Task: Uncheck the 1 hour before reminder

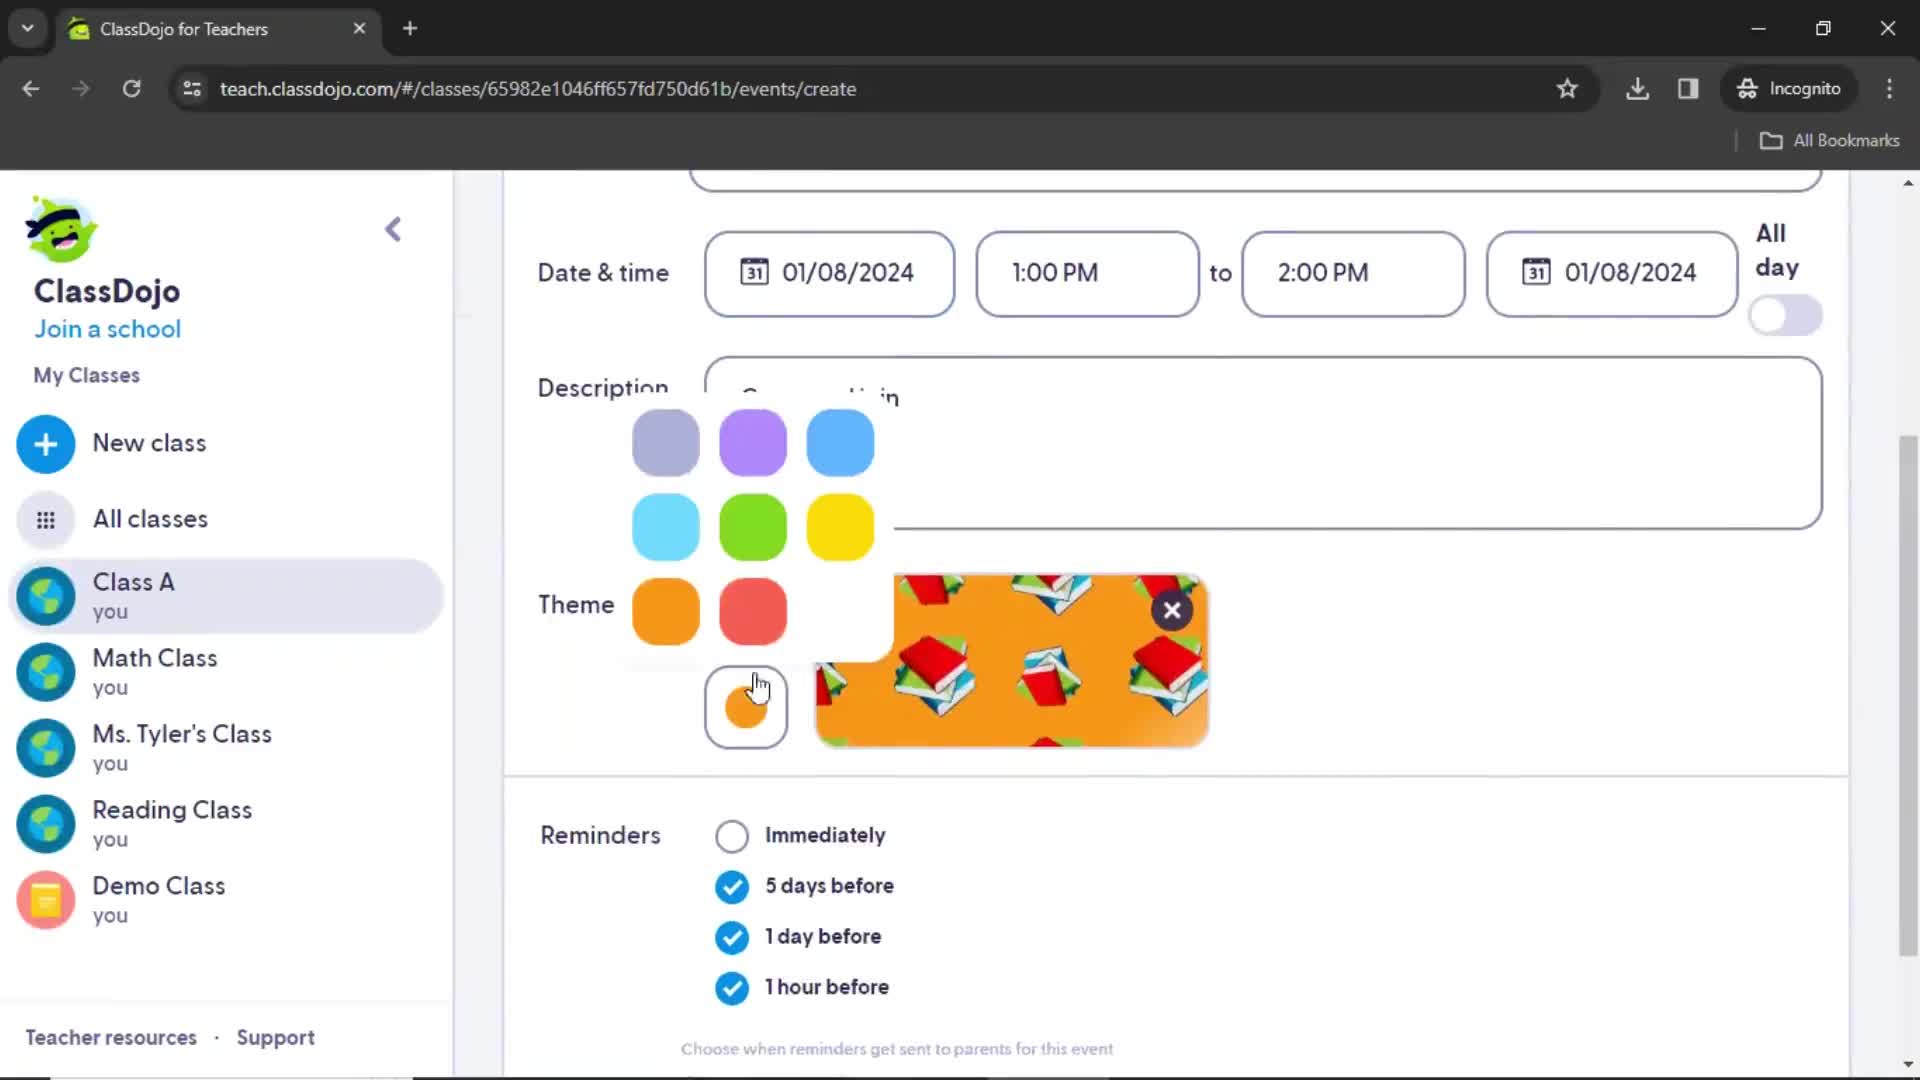Action: (732, 988)
